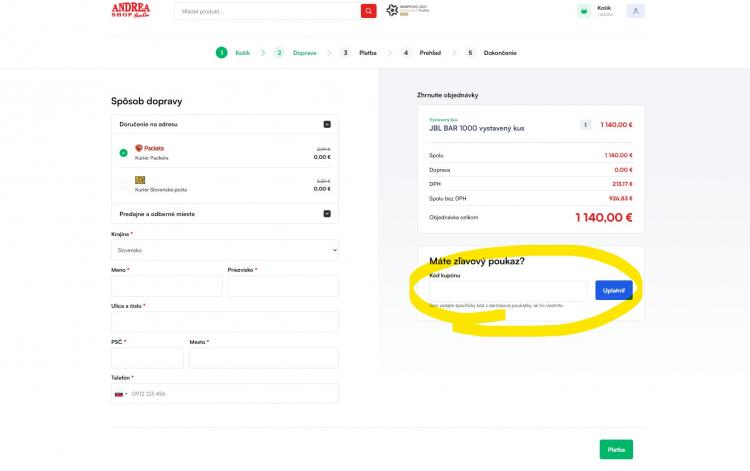Click quantity badge next to JBL BAR 1000
This screenshot has width=750, height=471.
585,125
